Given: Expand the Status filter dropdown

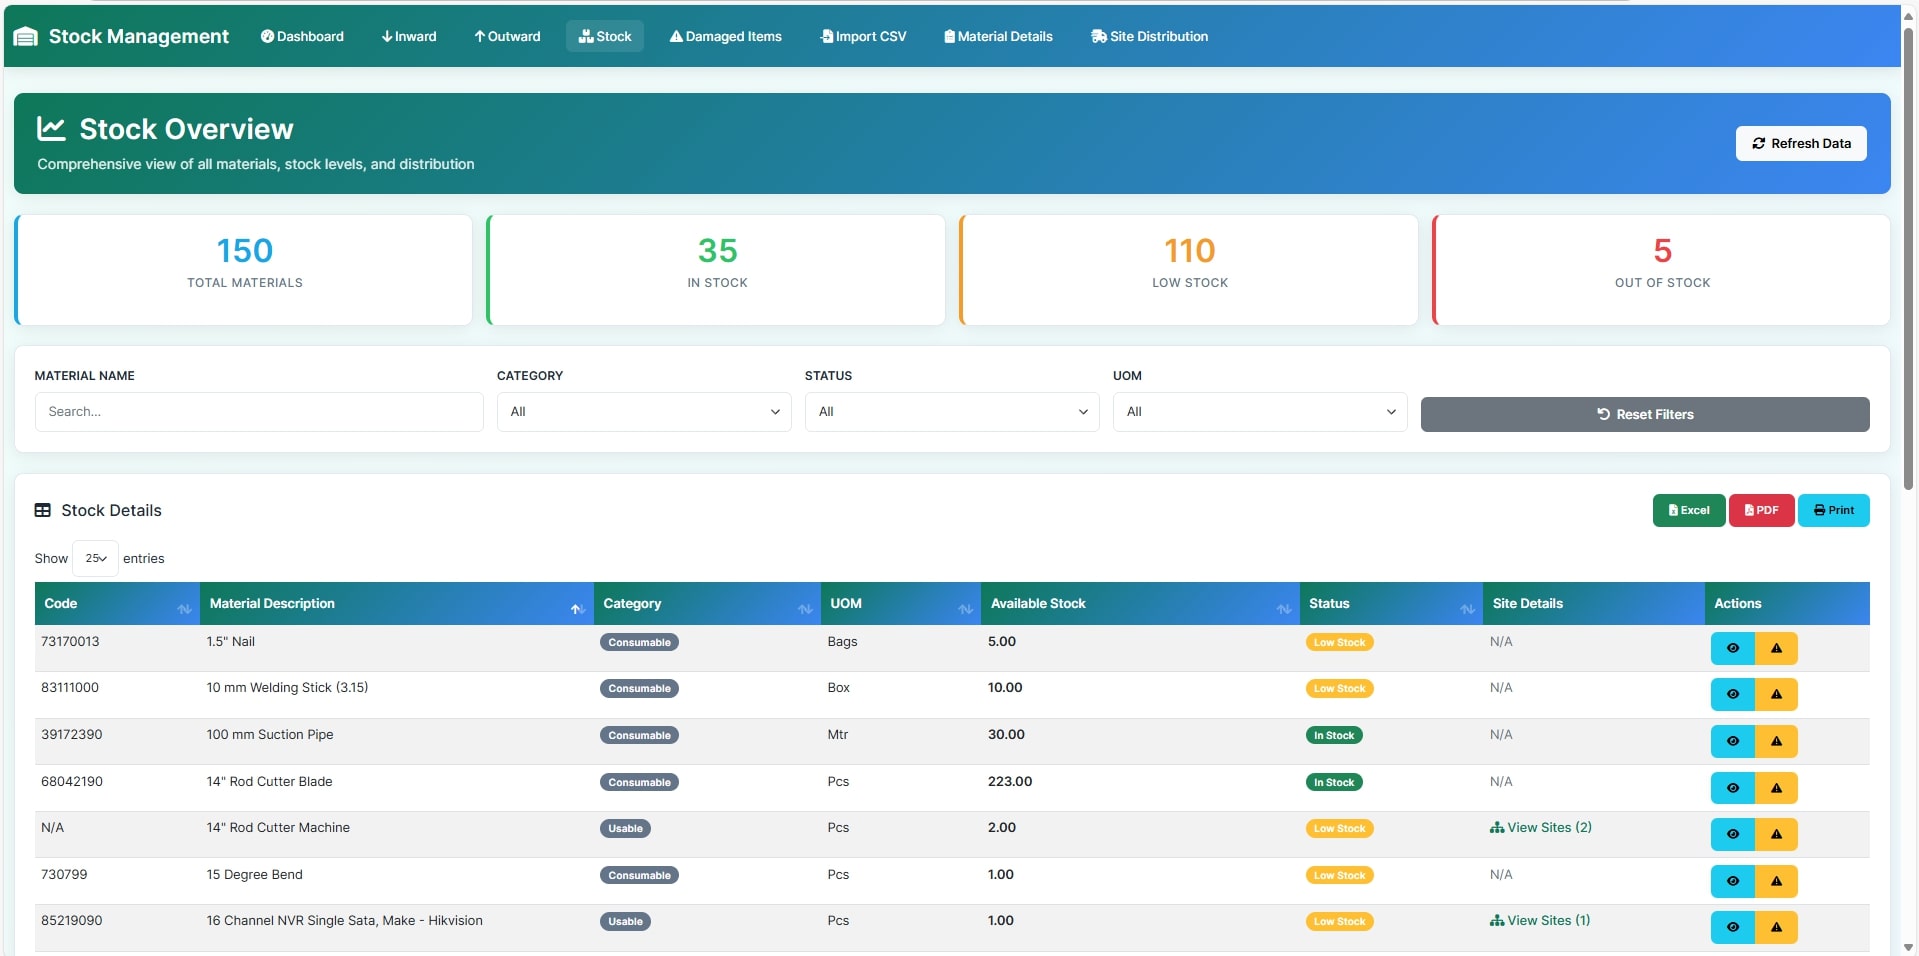Looking at the screenshot, I should pos(951,412).
